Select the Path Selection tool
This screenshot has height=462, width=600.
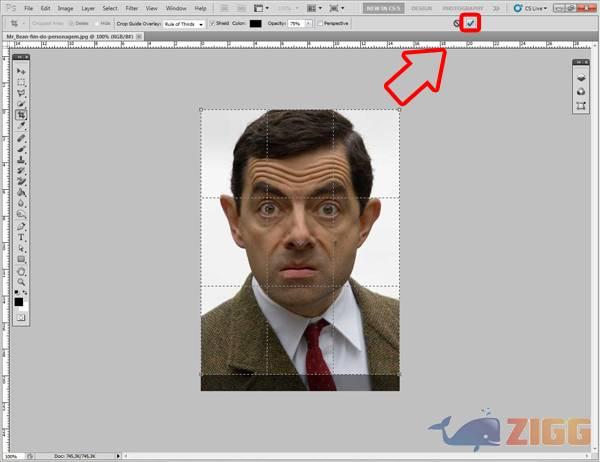click(x=21, y=248)
